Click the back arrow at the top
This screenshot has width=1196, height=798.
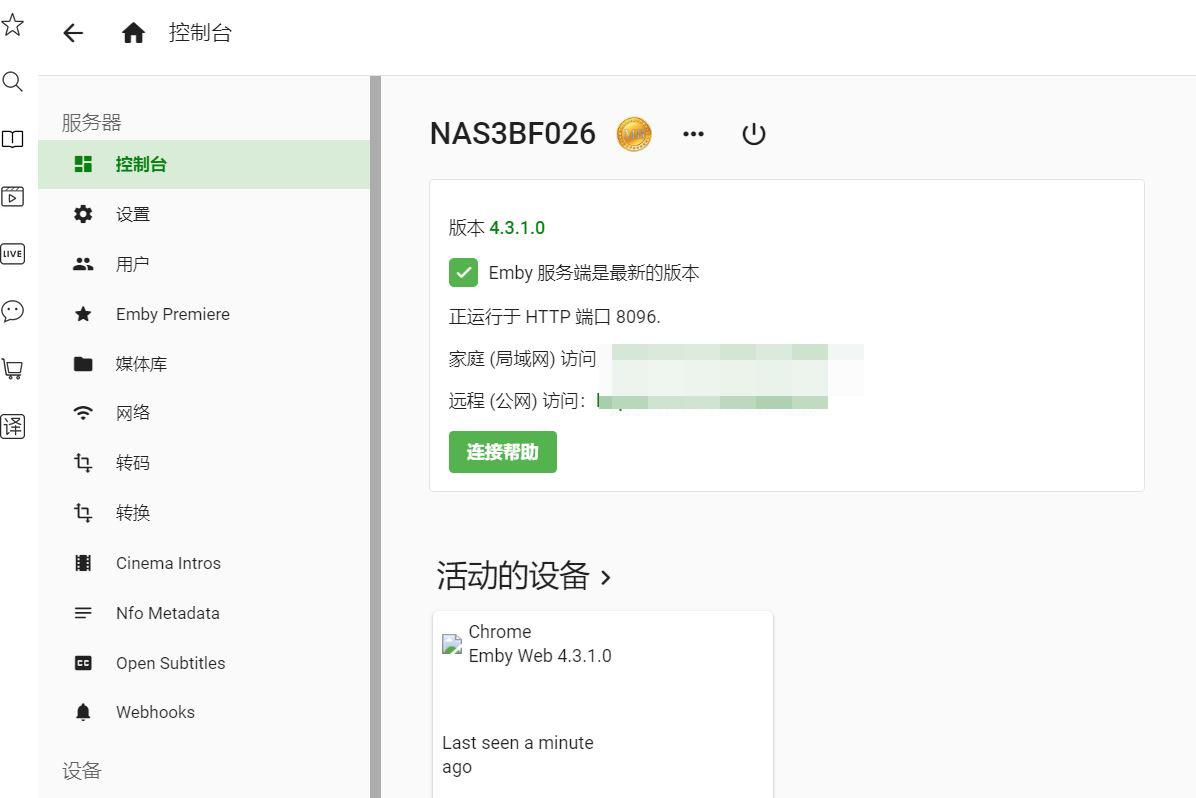point(73,32)
